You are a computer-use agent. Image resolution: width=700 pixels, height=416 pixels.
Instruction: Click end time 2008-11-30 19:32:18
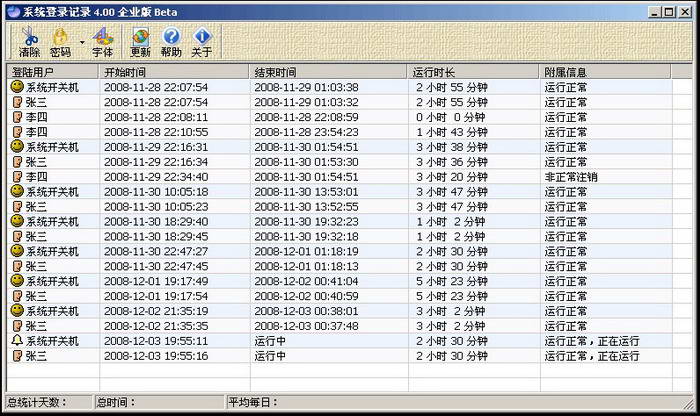click(x=306, y=237)
